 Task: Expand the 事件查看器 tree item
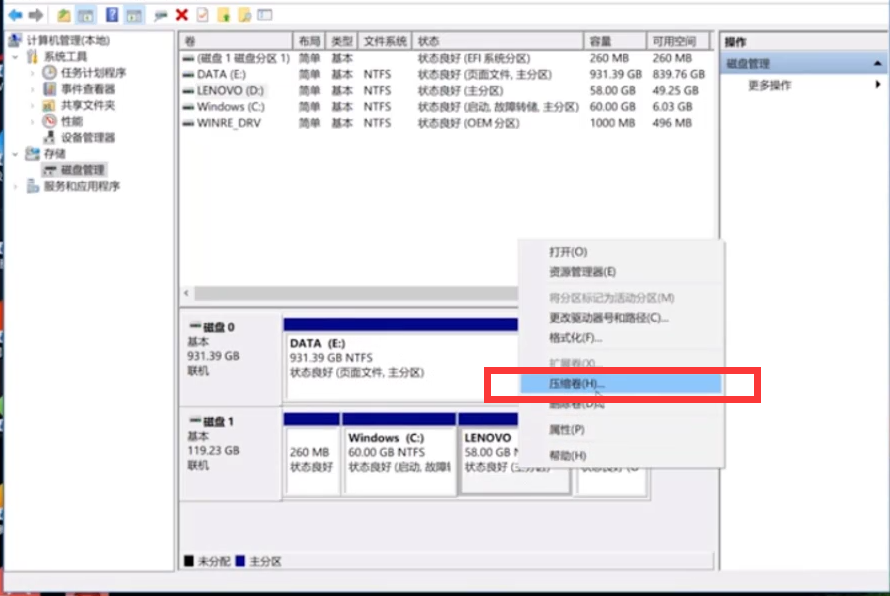click(31, 90)
